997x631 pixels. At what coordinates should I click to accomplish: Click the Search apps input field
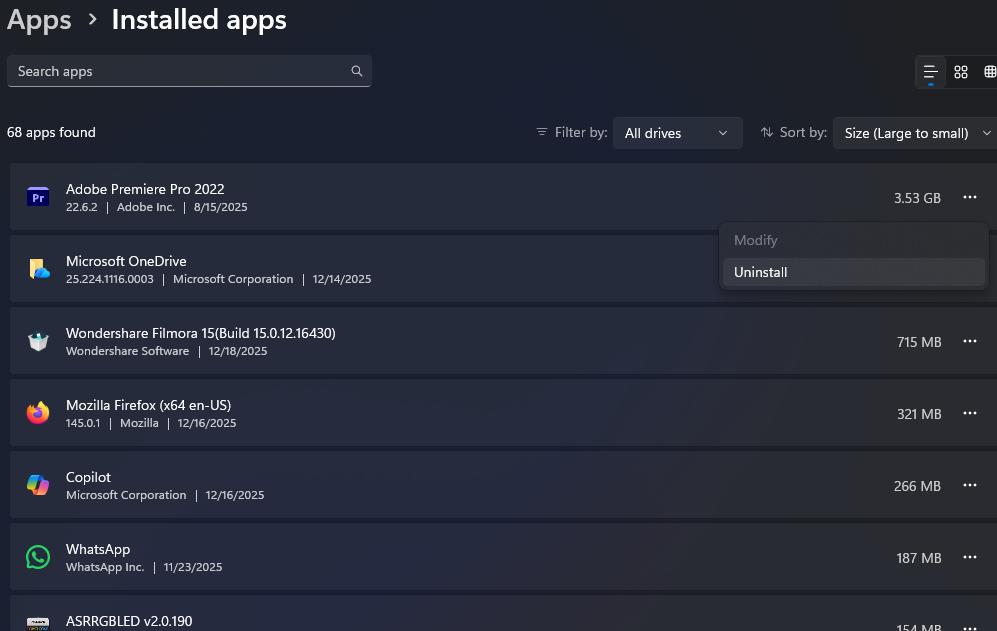(x=180, y=72)
